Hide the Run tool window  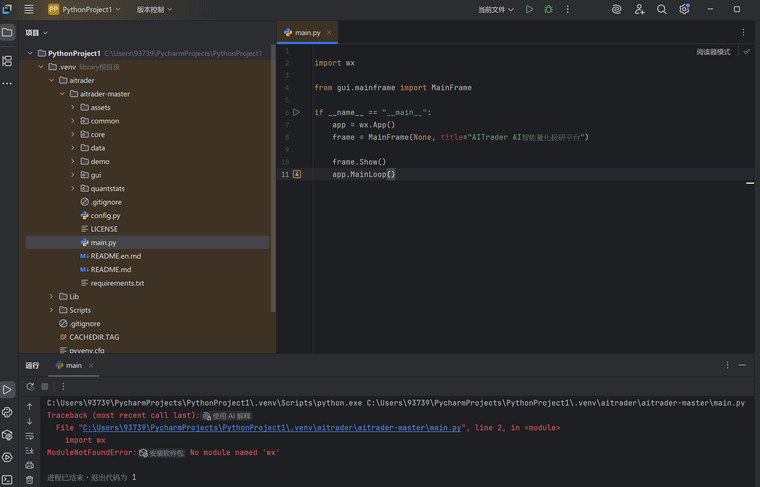click(x=742, y=365)
